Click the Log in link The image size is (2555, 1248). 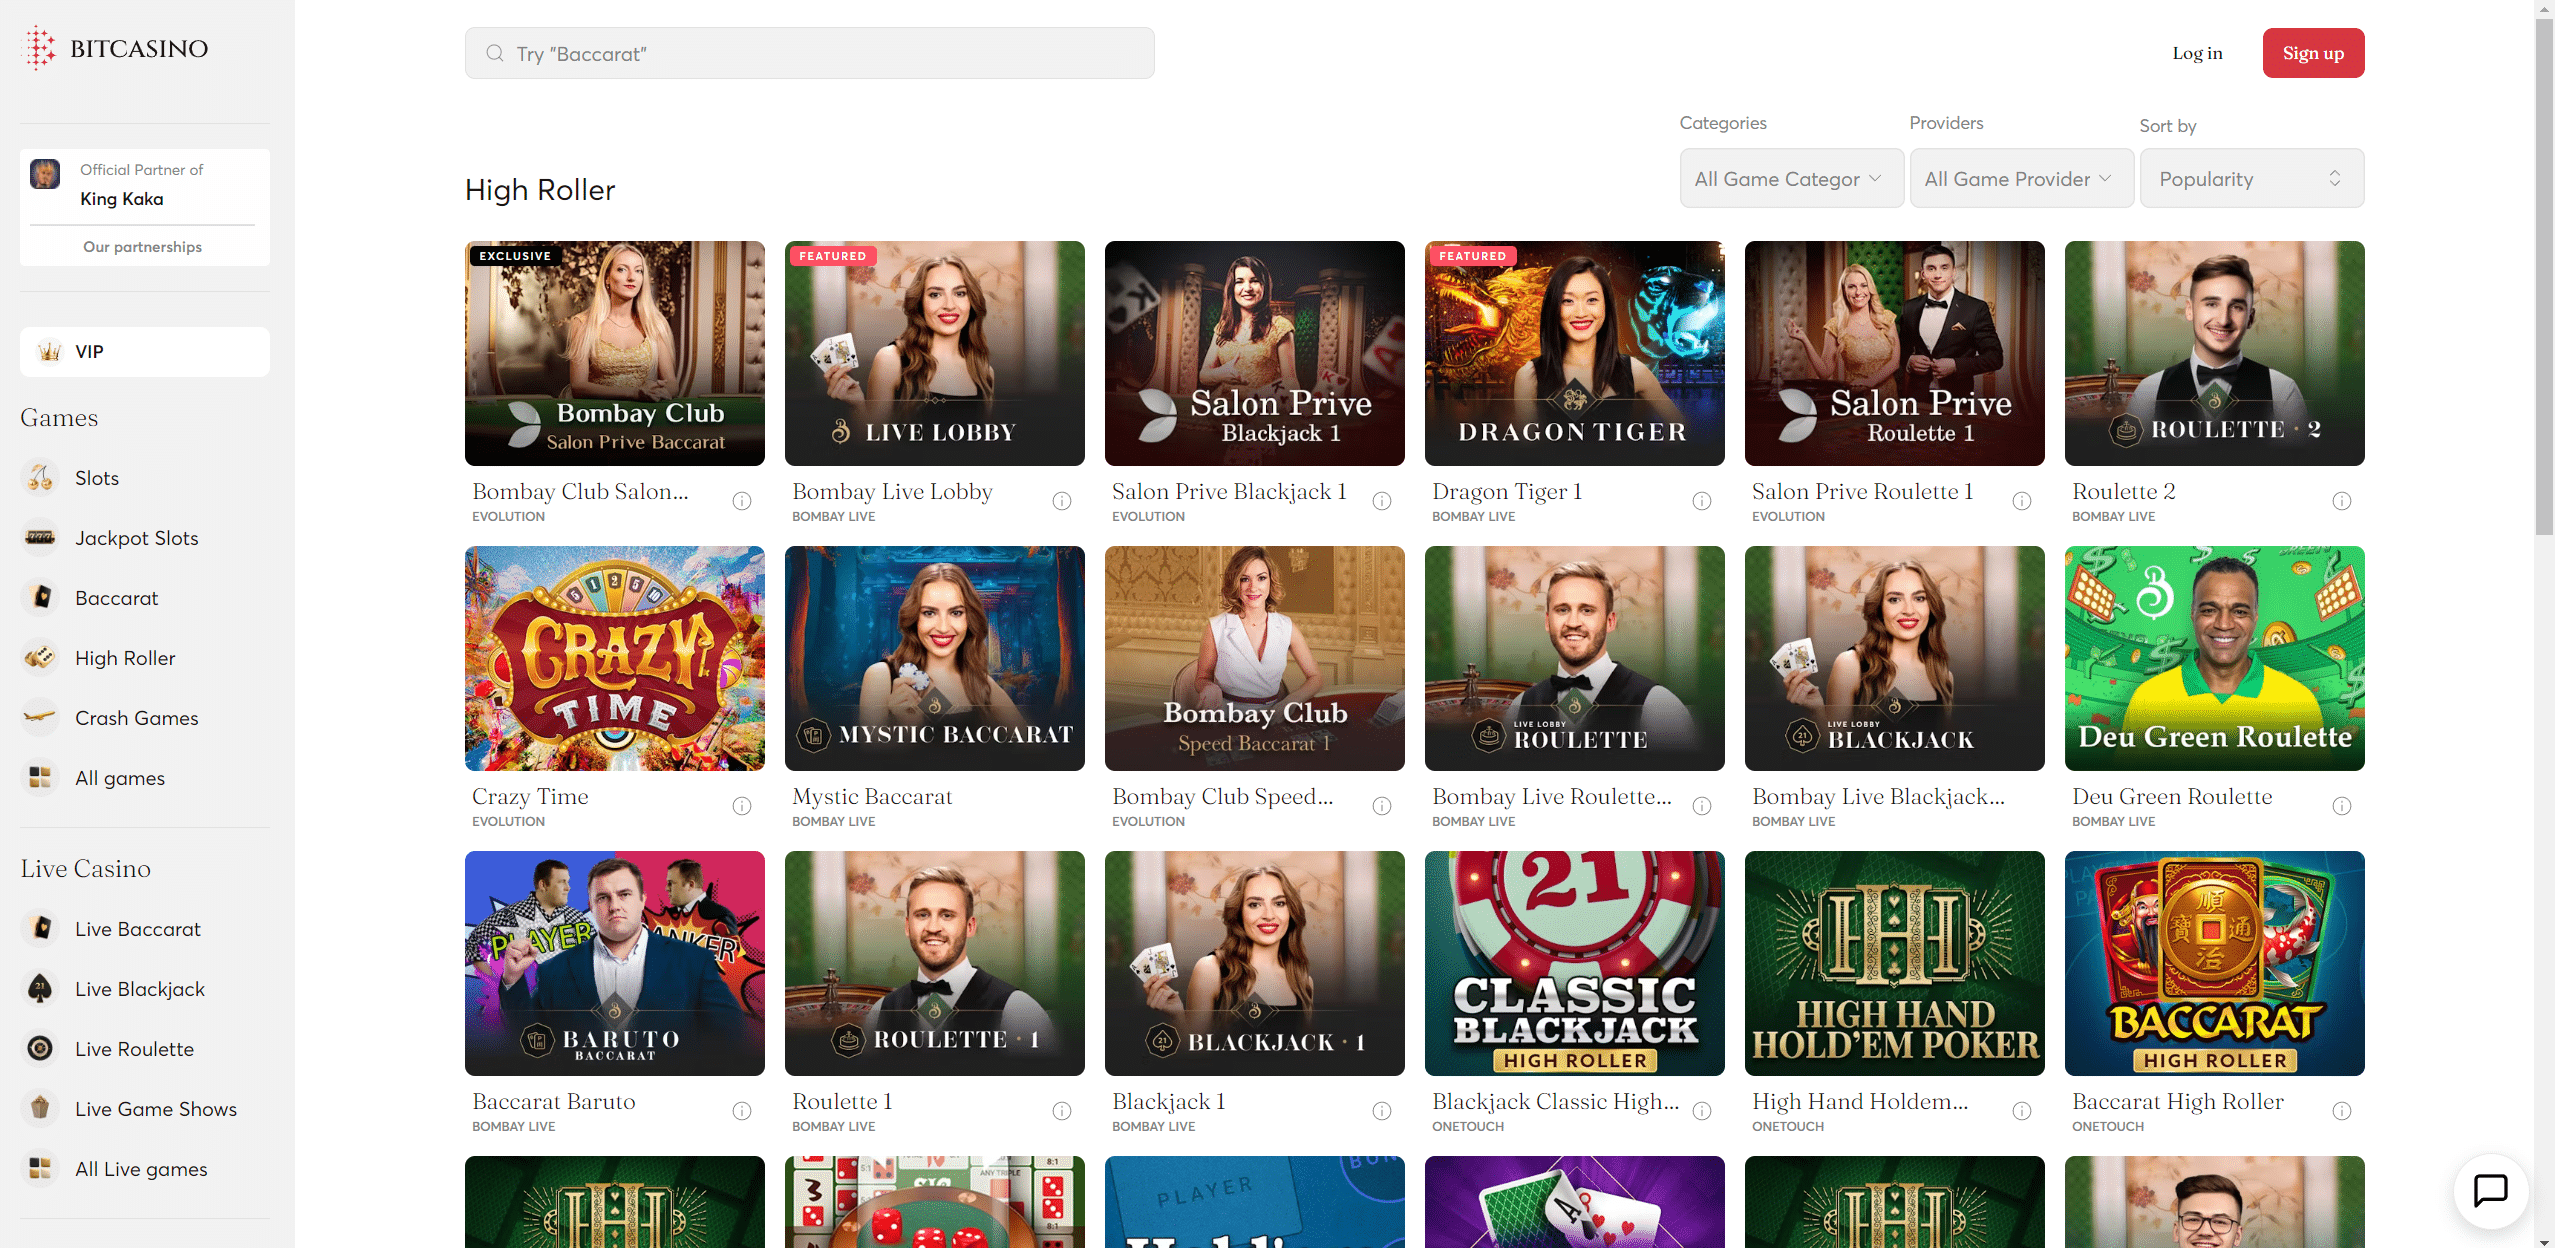coord(2197,53)
